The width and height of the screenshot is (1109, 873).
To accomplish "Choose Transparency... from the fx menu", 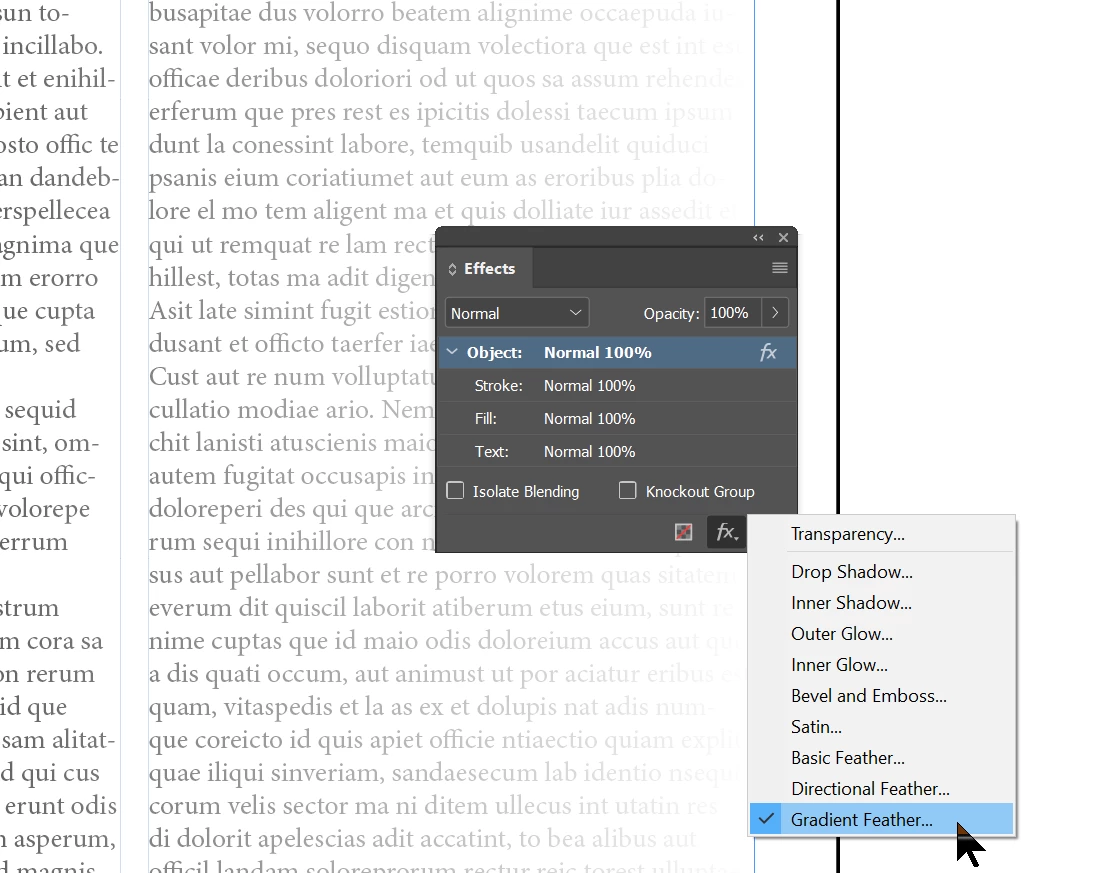I will pyautogui.click(x=881, y=534).
